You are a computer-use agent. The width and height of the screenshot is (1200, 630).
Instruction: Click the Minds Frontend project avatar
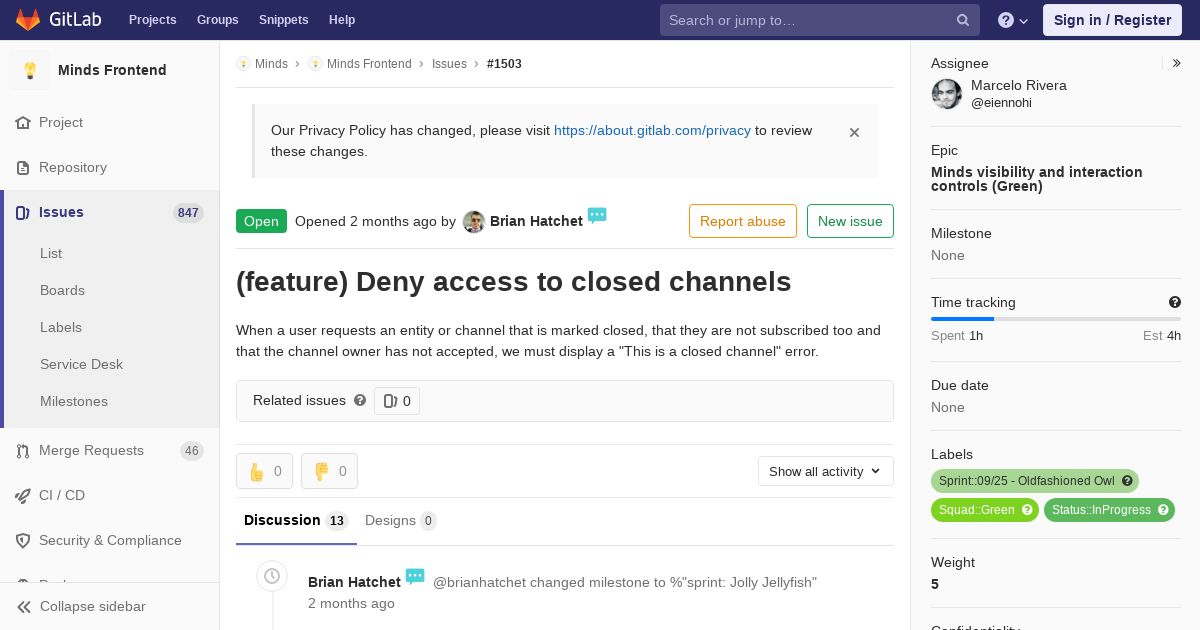tap(30, 70)
